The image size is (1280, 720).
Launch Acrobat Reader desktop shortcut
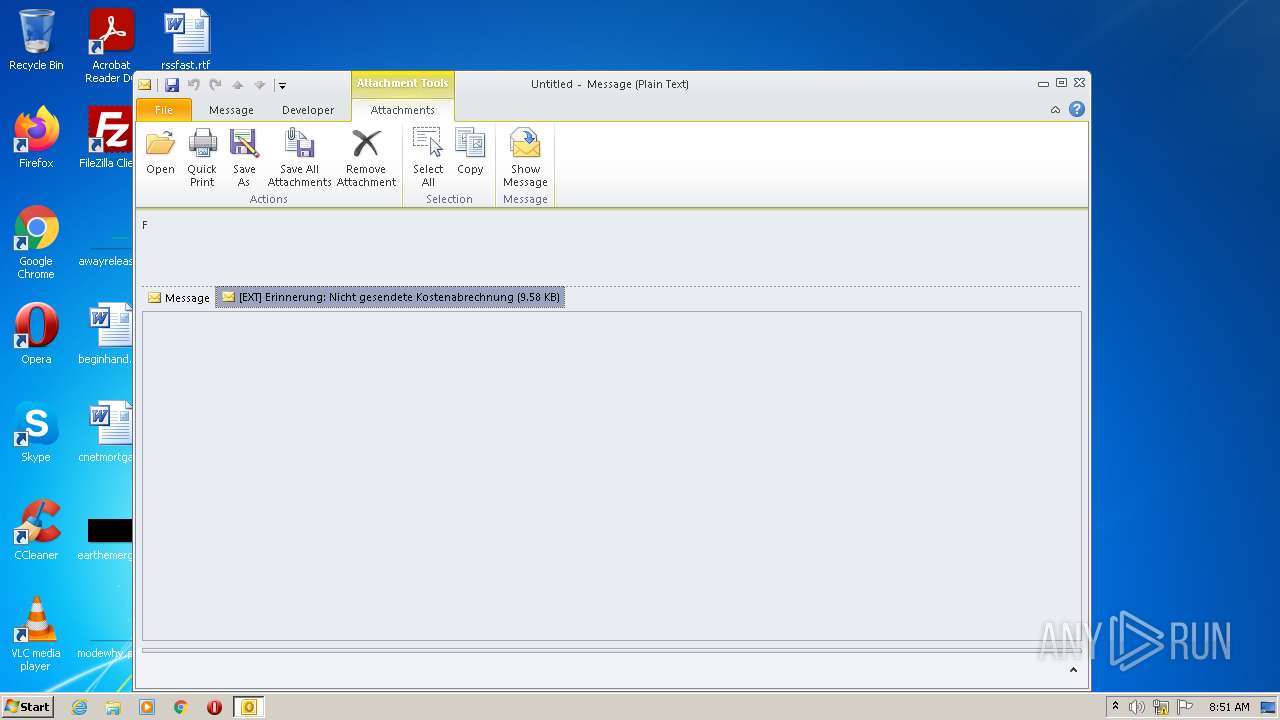[111, 46]
